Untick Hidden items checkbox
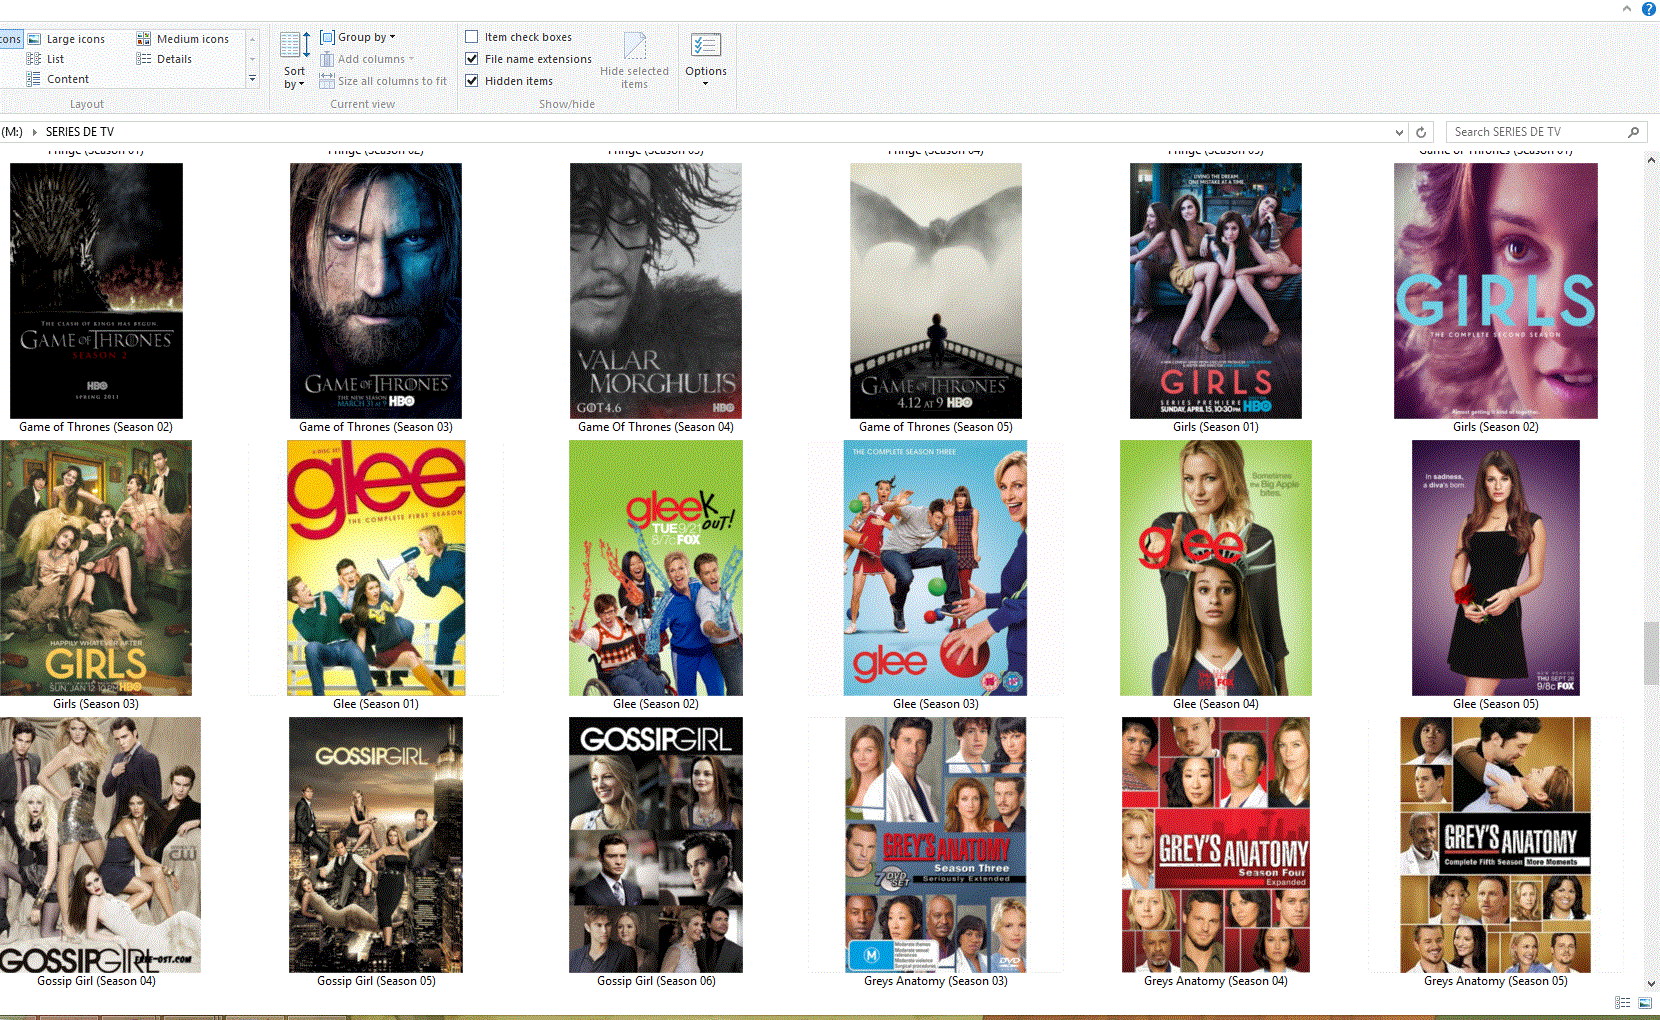The image size is (1660, 1020). point(471,81)
